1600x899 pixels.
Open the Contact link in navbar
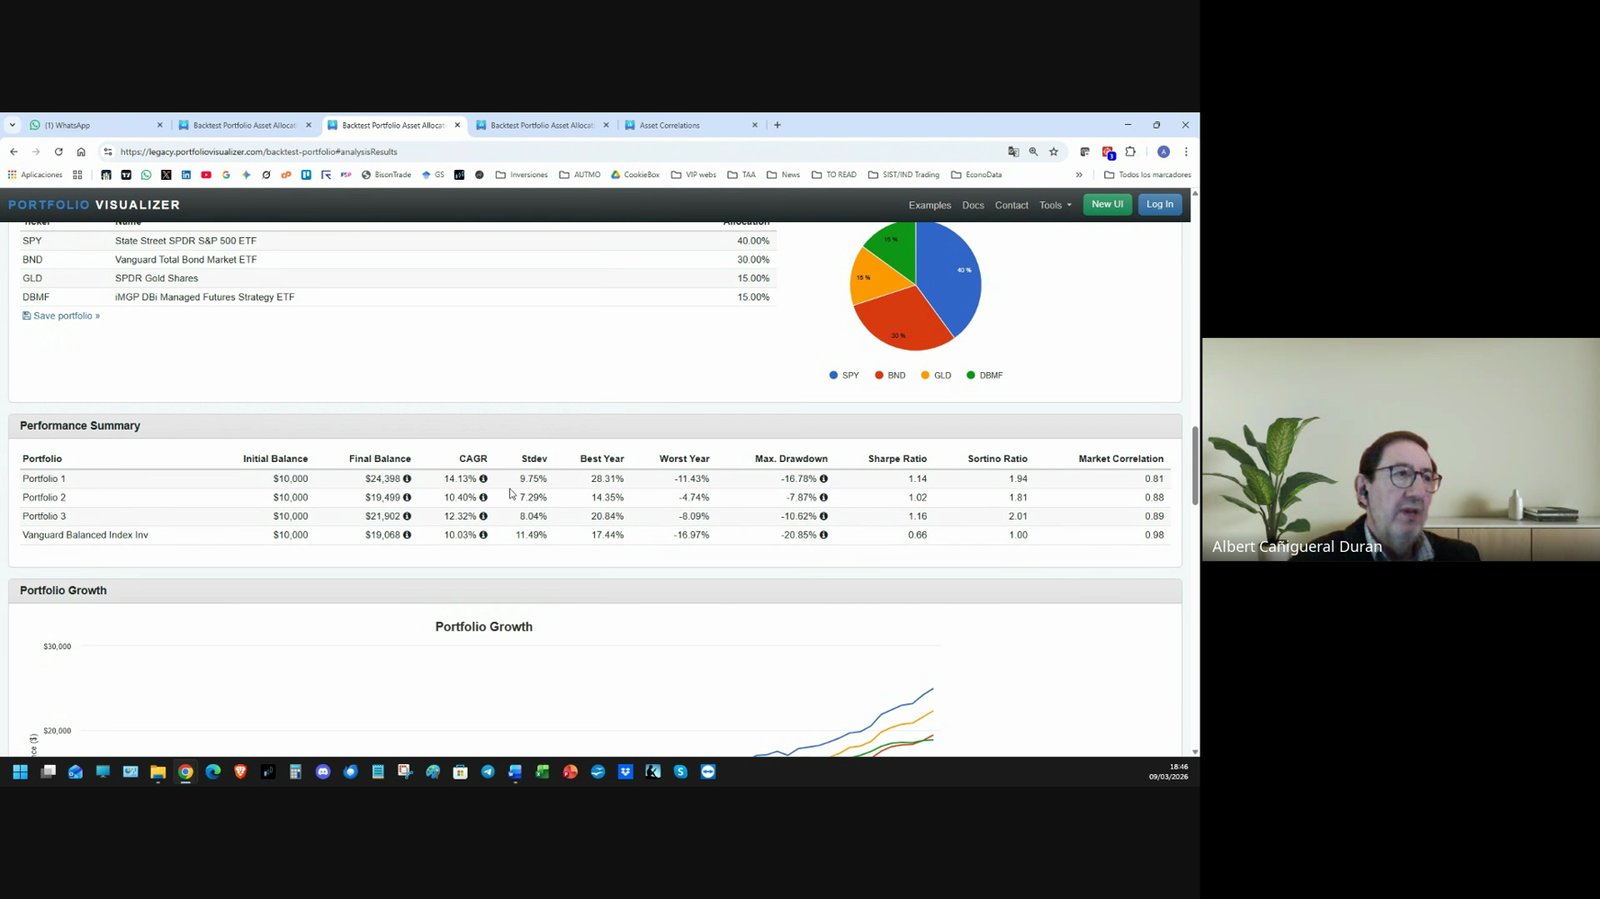pos(1011,205)
